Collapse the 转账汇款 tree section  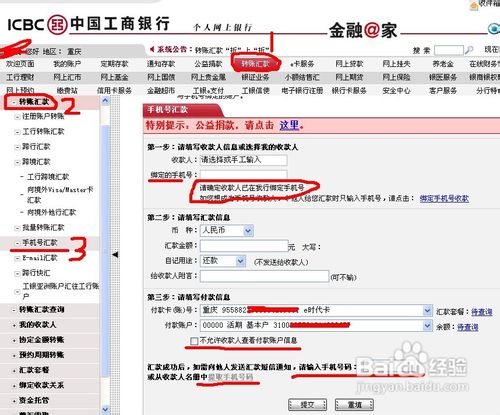(14, 102)
